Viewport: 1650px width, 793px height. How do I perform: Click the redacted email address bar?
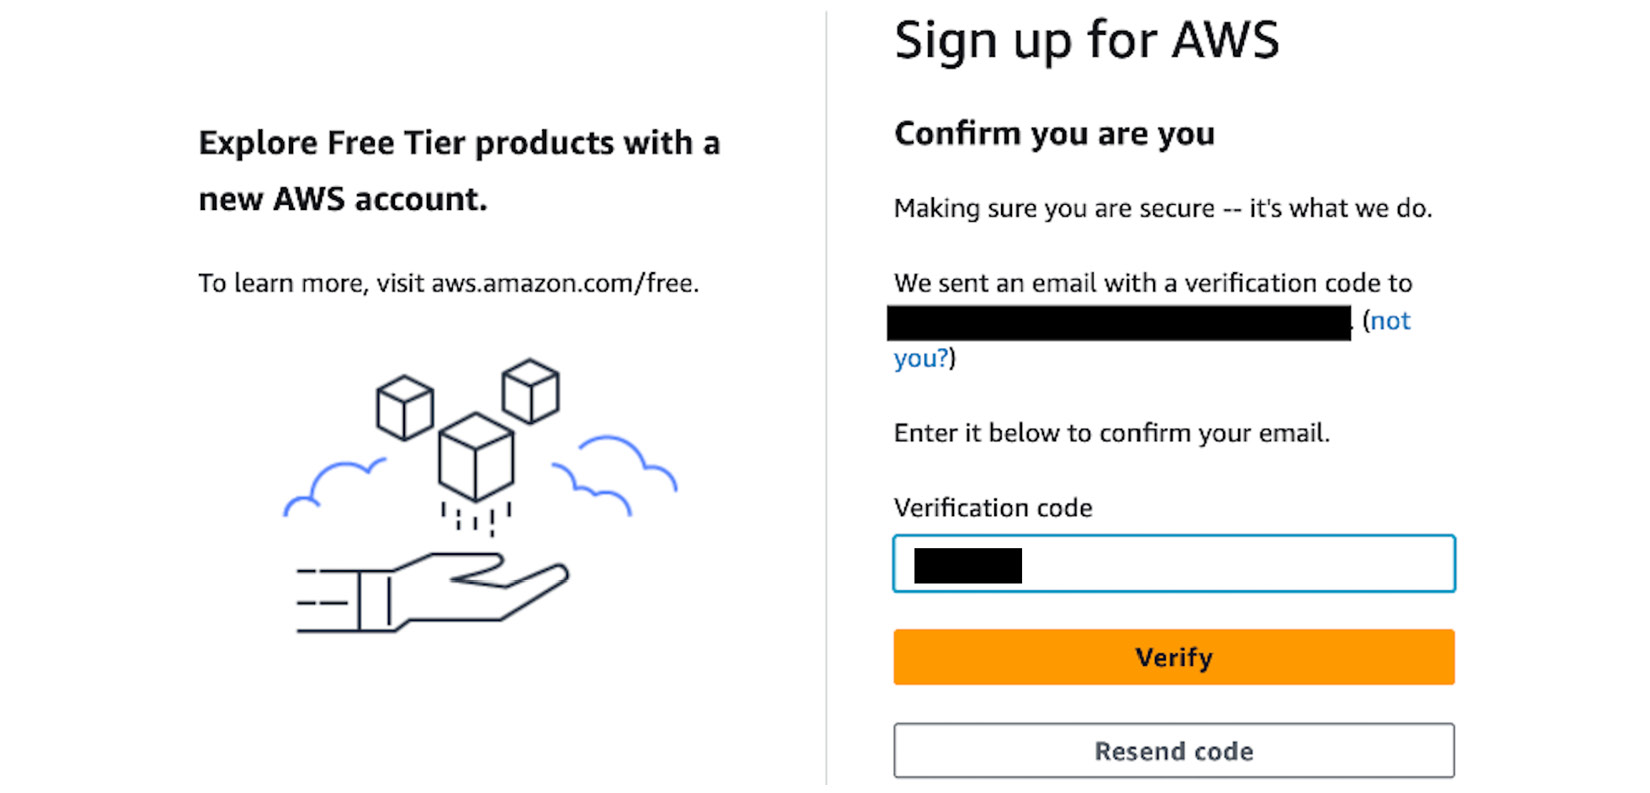[x=1119, y=323]
